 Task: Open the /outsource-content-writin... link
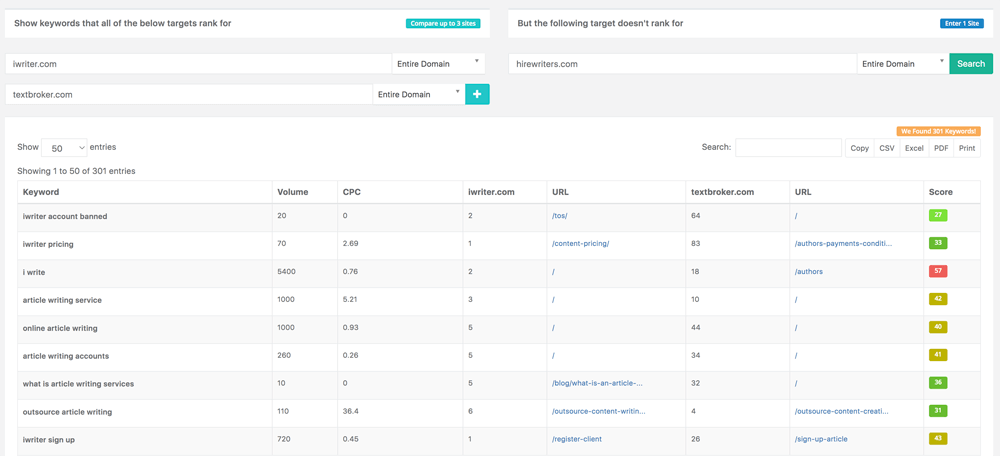(x=598, y=412)
